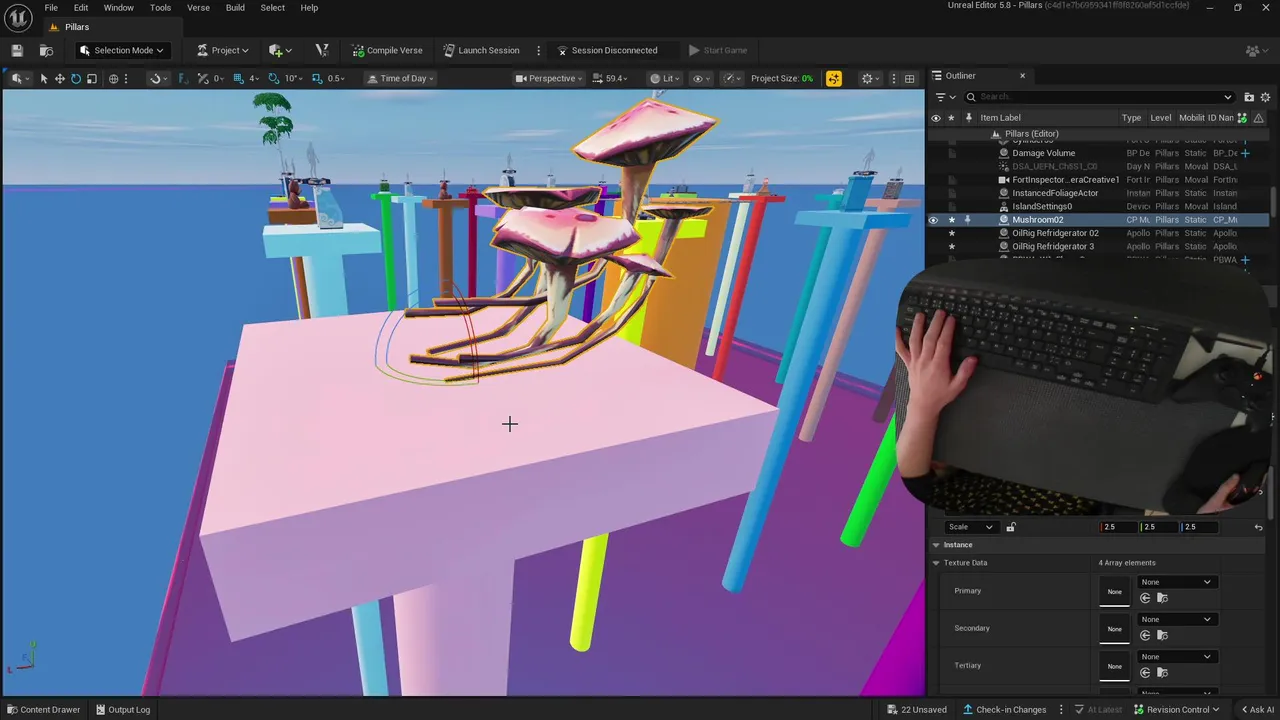Open the Edit menu
This screenshot has width=1280, height=720.
click(x=81, y=8)
